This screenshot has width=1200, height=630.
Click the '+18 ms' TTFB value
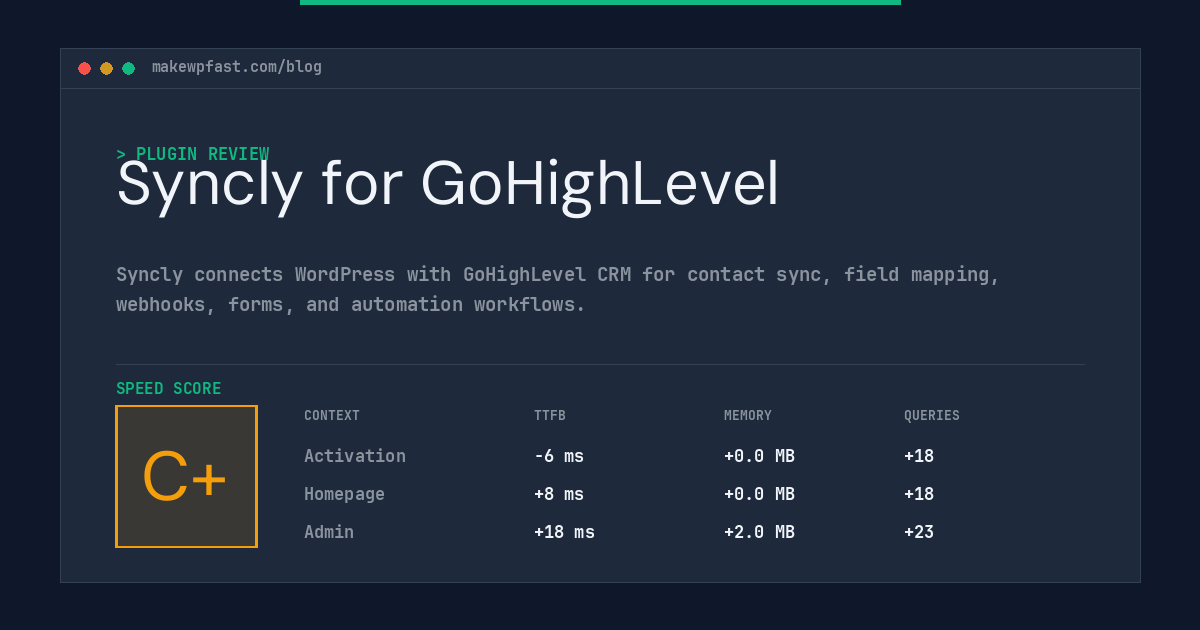click(x=564, y=532)
